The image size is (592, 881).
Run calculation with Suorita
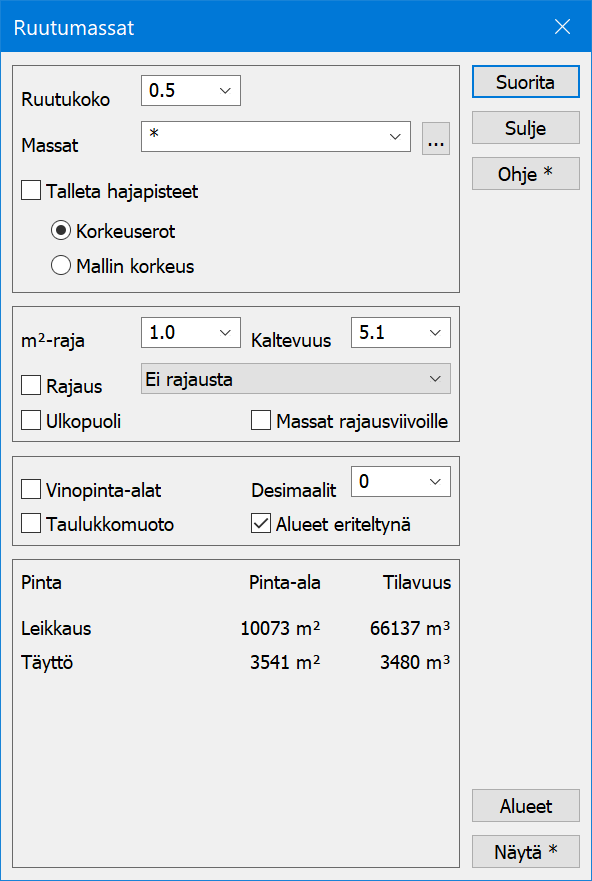(525, 81)
